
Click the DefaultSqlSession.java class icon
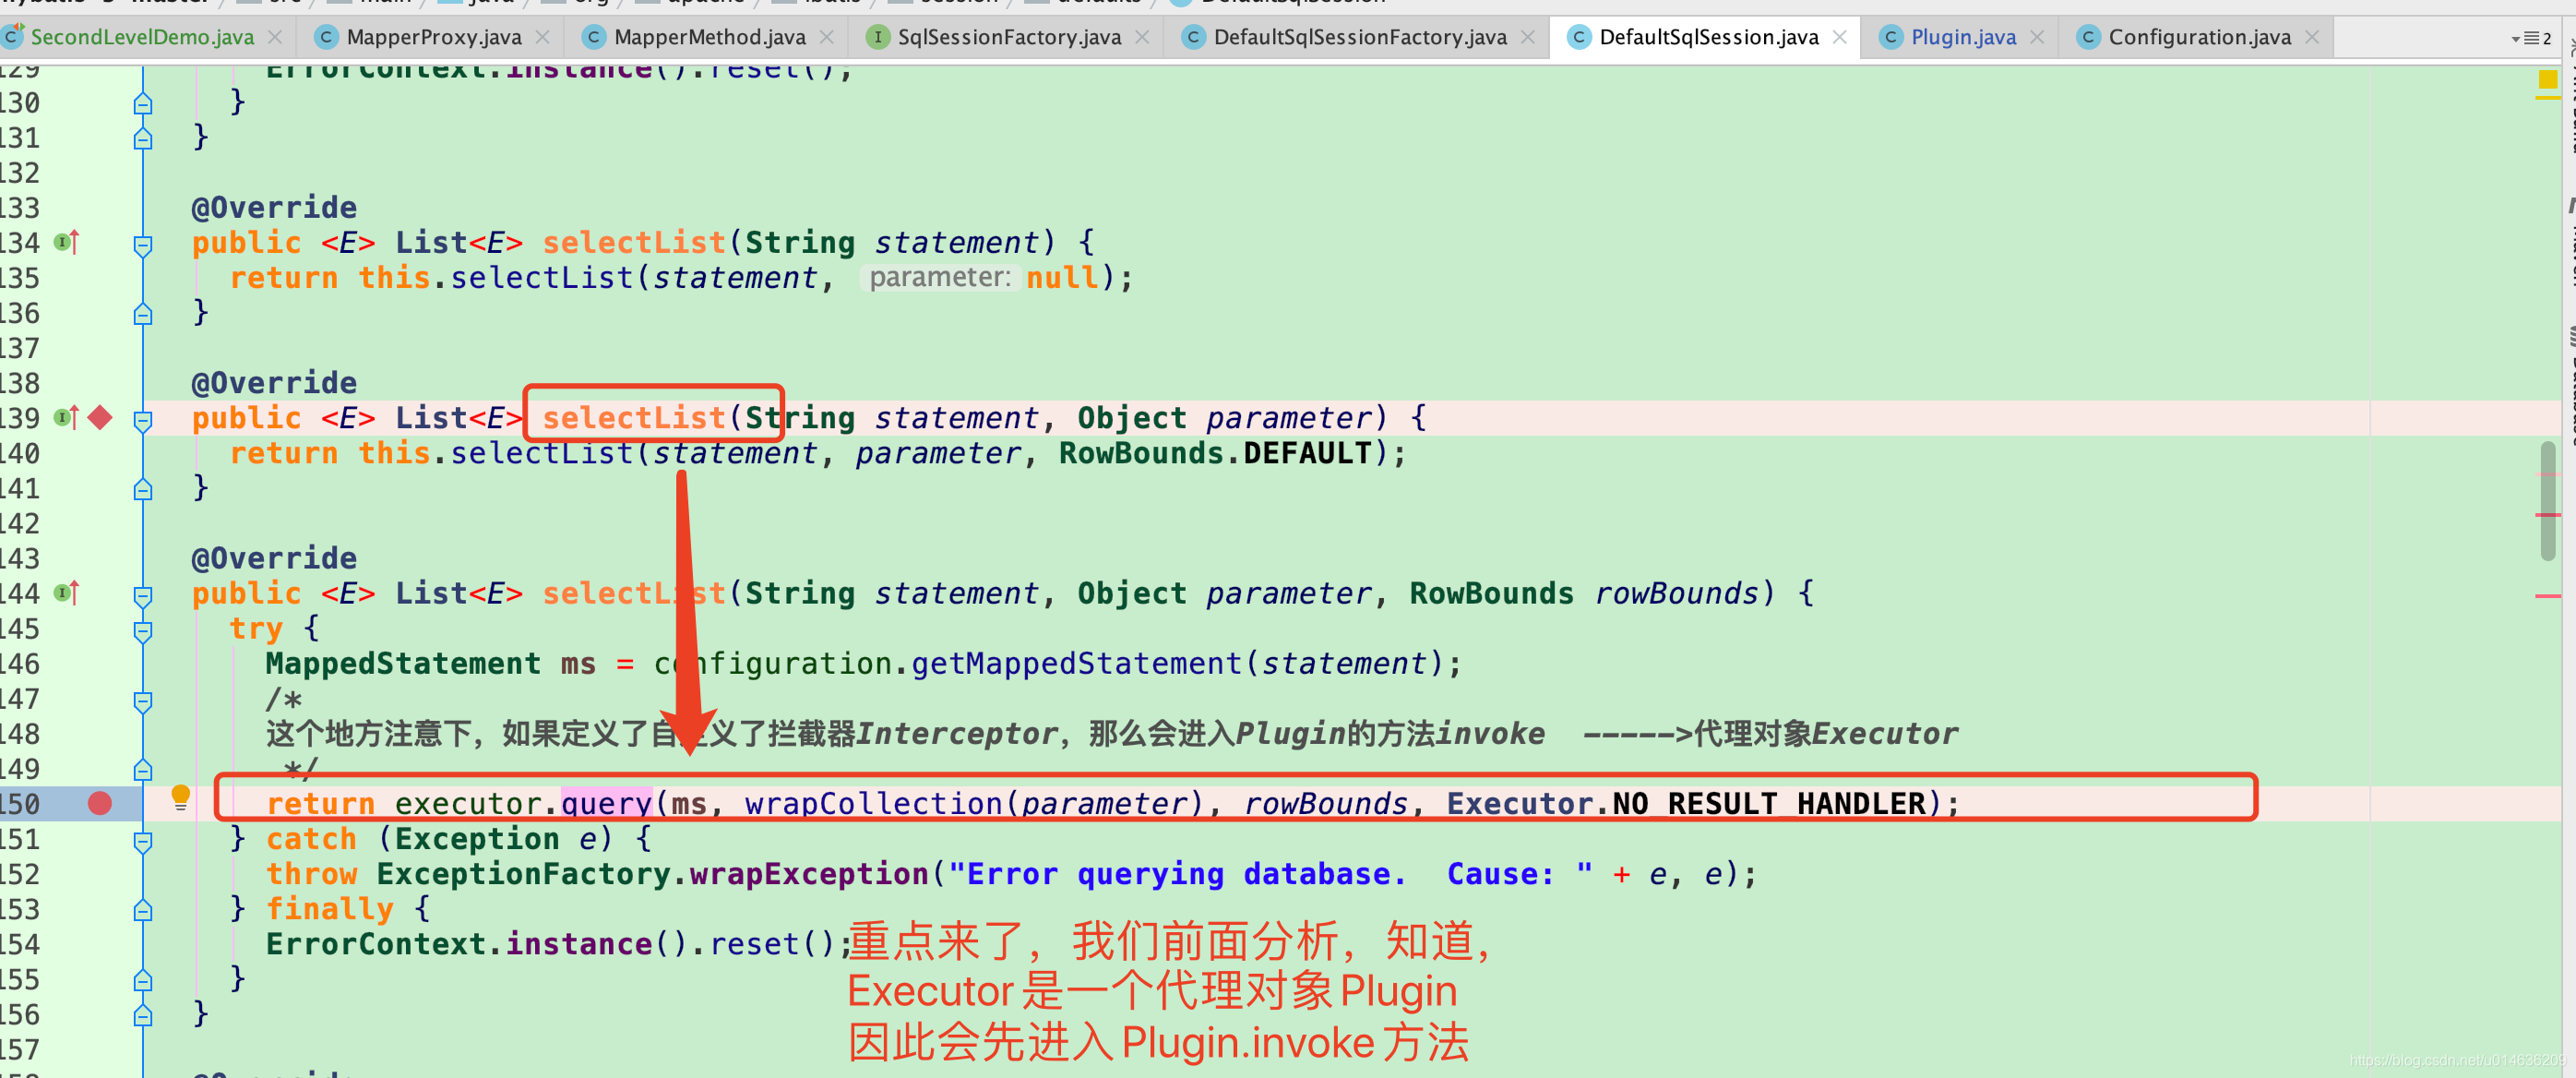[1579, 38]
